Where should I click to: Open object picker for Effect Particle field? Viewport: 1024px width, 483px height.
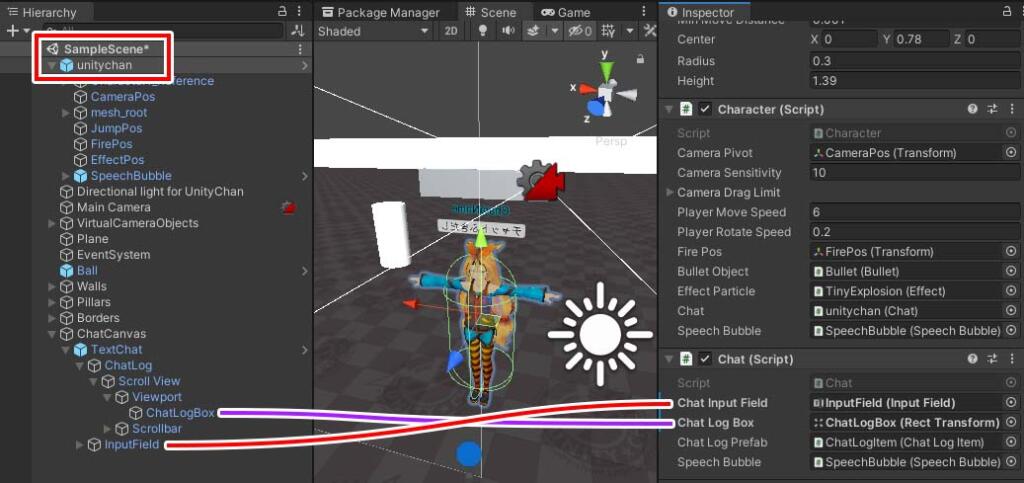[x=1011, y=291]
